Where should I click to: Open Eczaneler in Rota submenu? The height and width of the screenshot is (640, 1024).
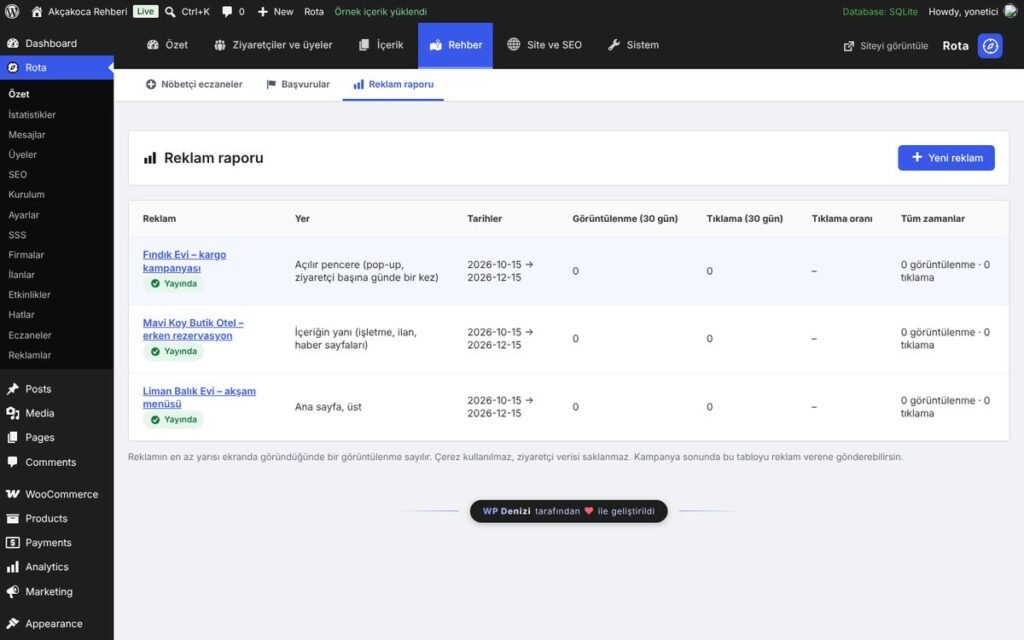(29, 335)
